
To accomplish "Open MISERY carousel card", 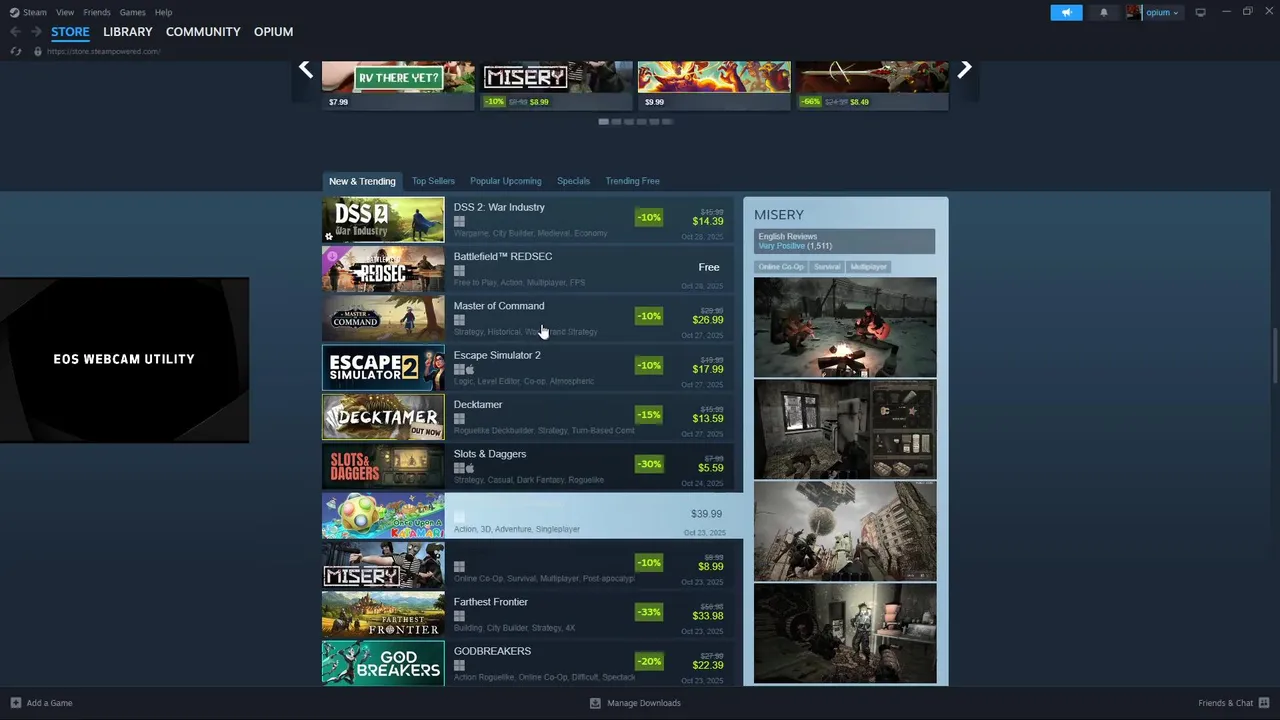I will tap(556, 85).
